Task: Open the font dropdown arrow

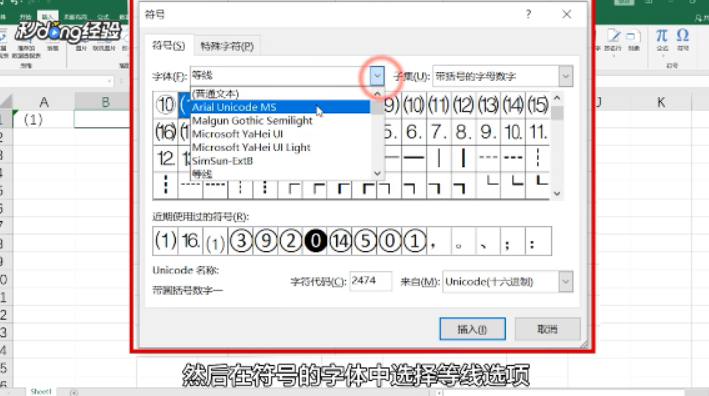Action: coord(377,76)
